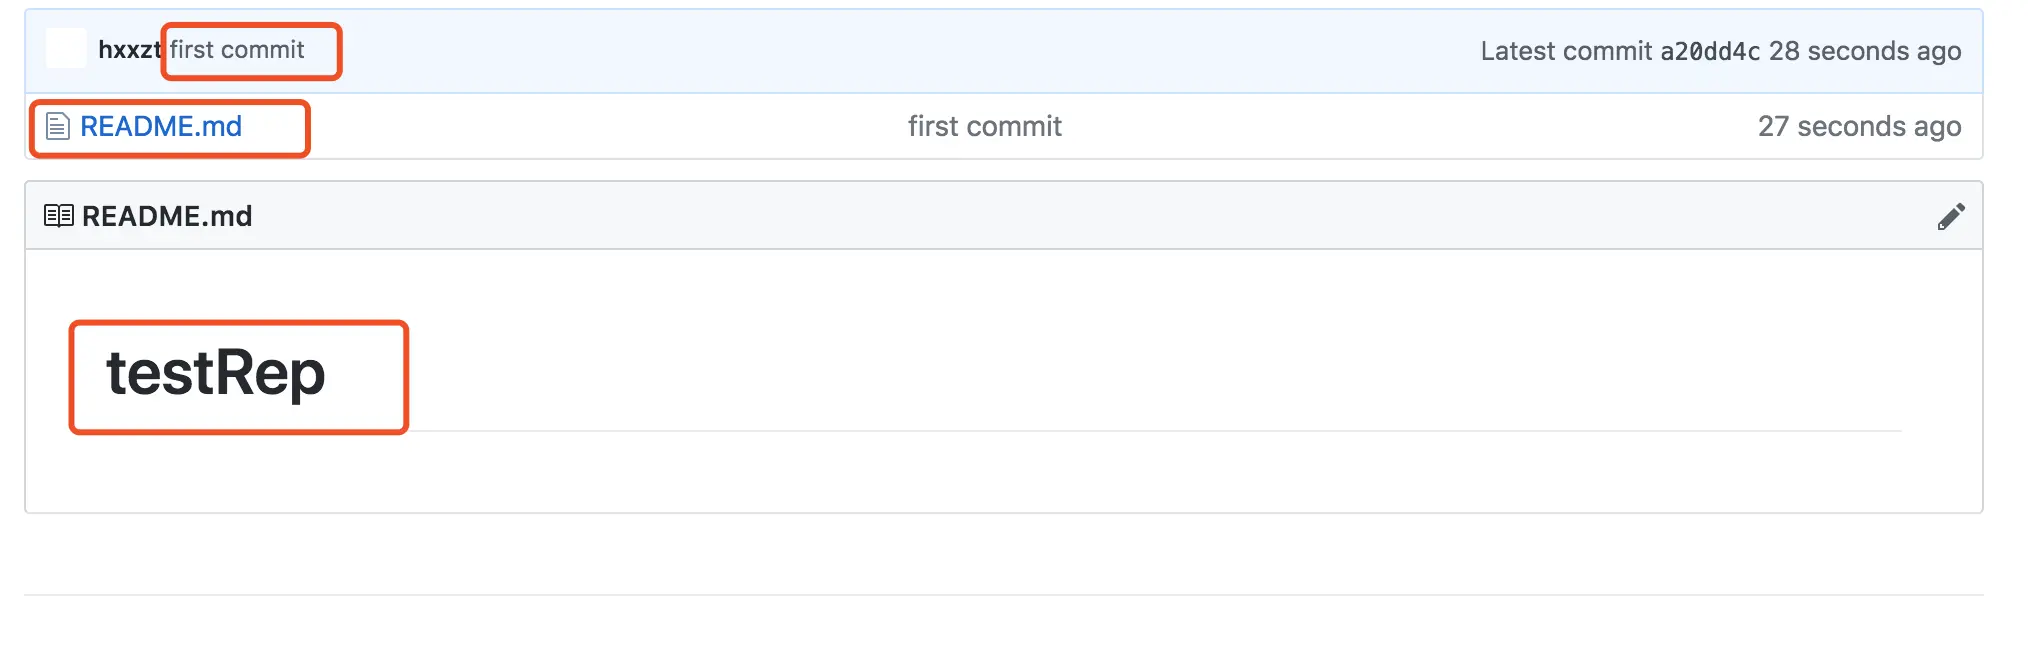Open commit hash a20dd4c
The image size is (2028, 648).
tap(1710, 51)
